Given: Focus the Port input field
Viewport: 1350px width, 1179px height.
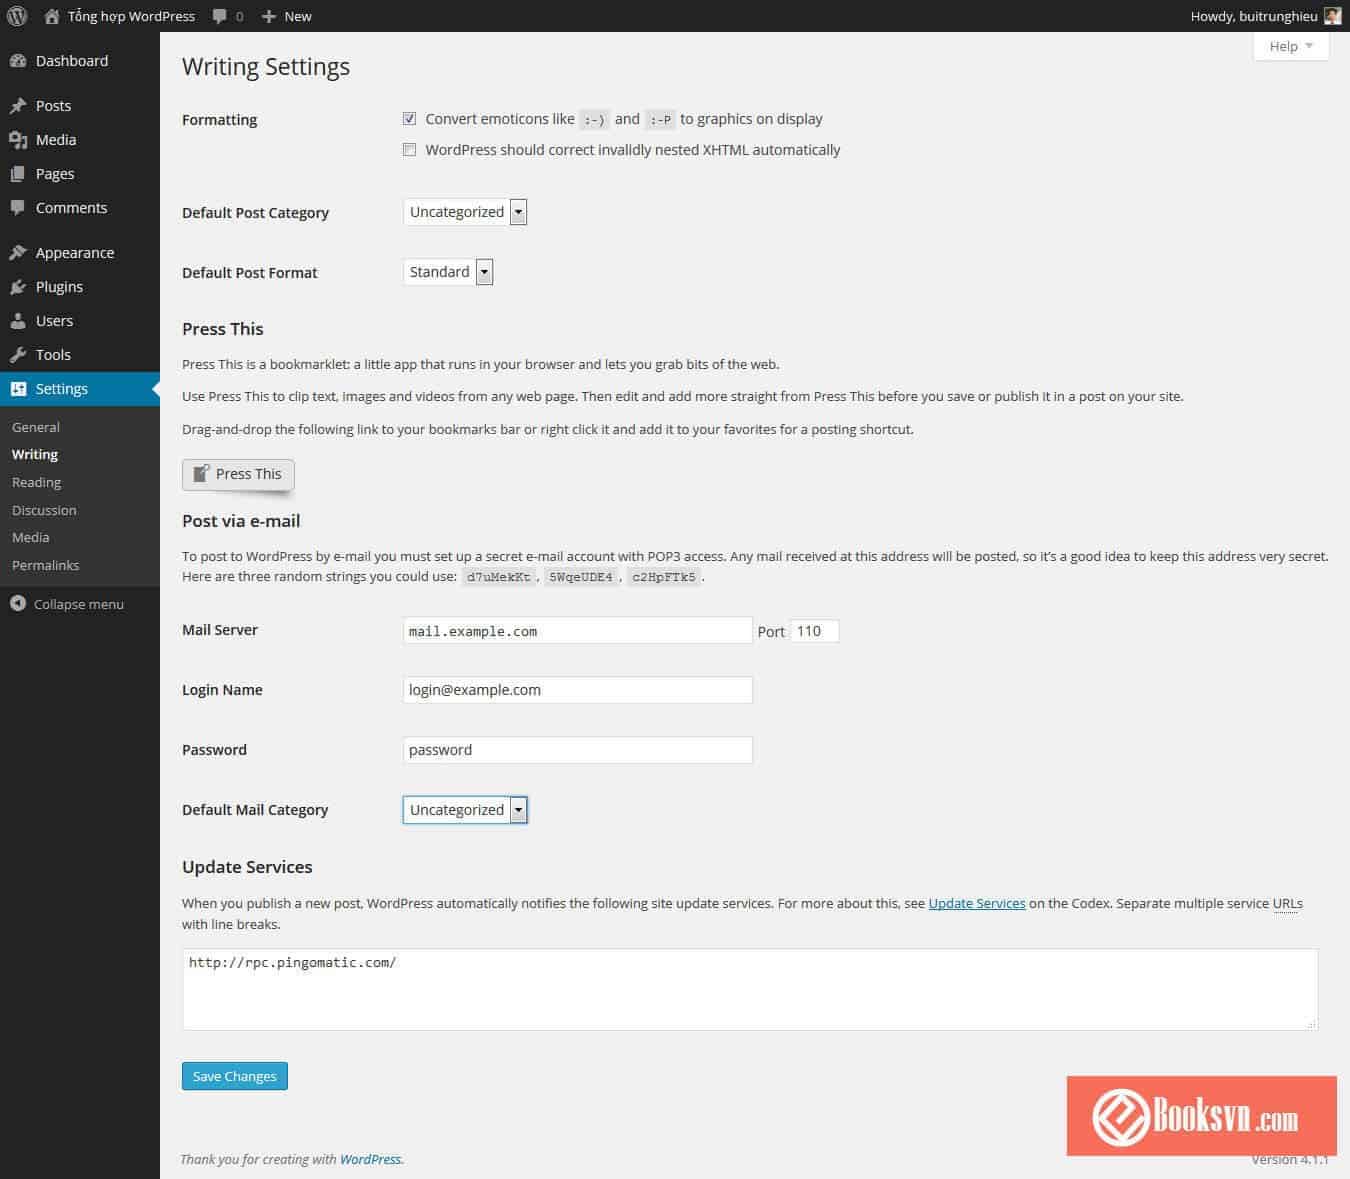Looking at the screenshot, I should 814,631.
